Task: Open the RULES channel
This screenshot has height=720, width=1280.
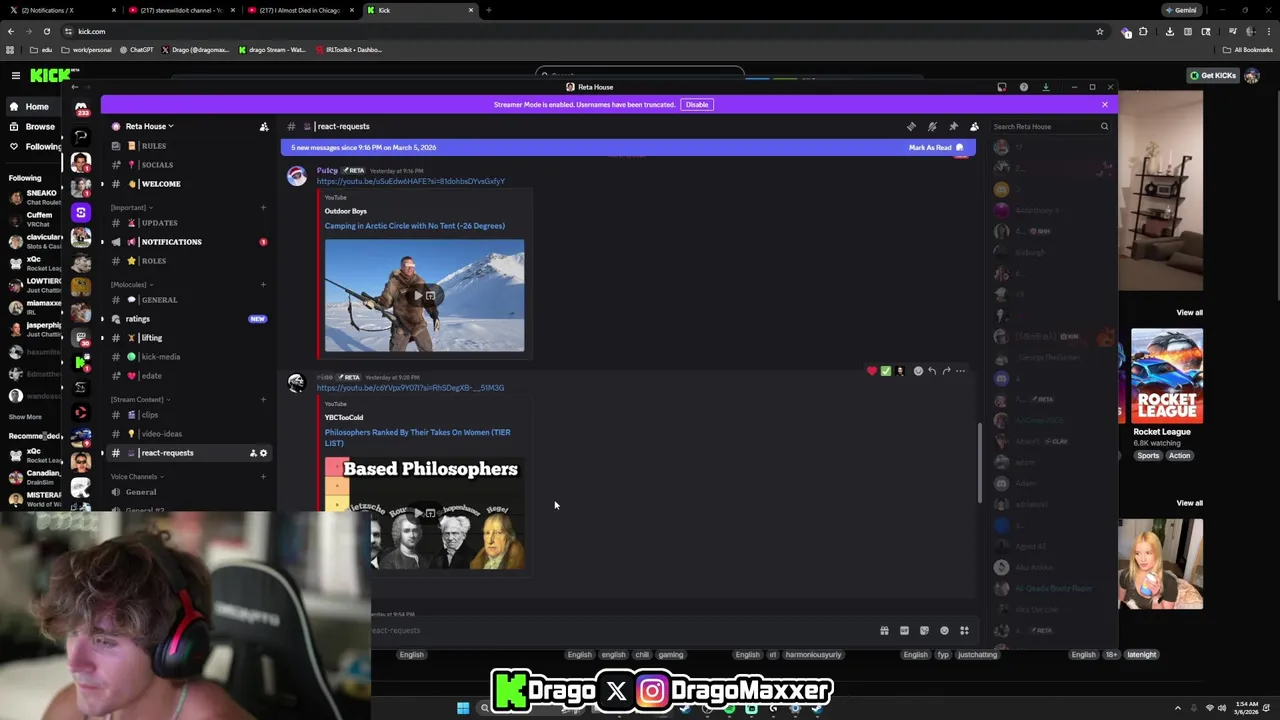Action: [x=189, y=146]
